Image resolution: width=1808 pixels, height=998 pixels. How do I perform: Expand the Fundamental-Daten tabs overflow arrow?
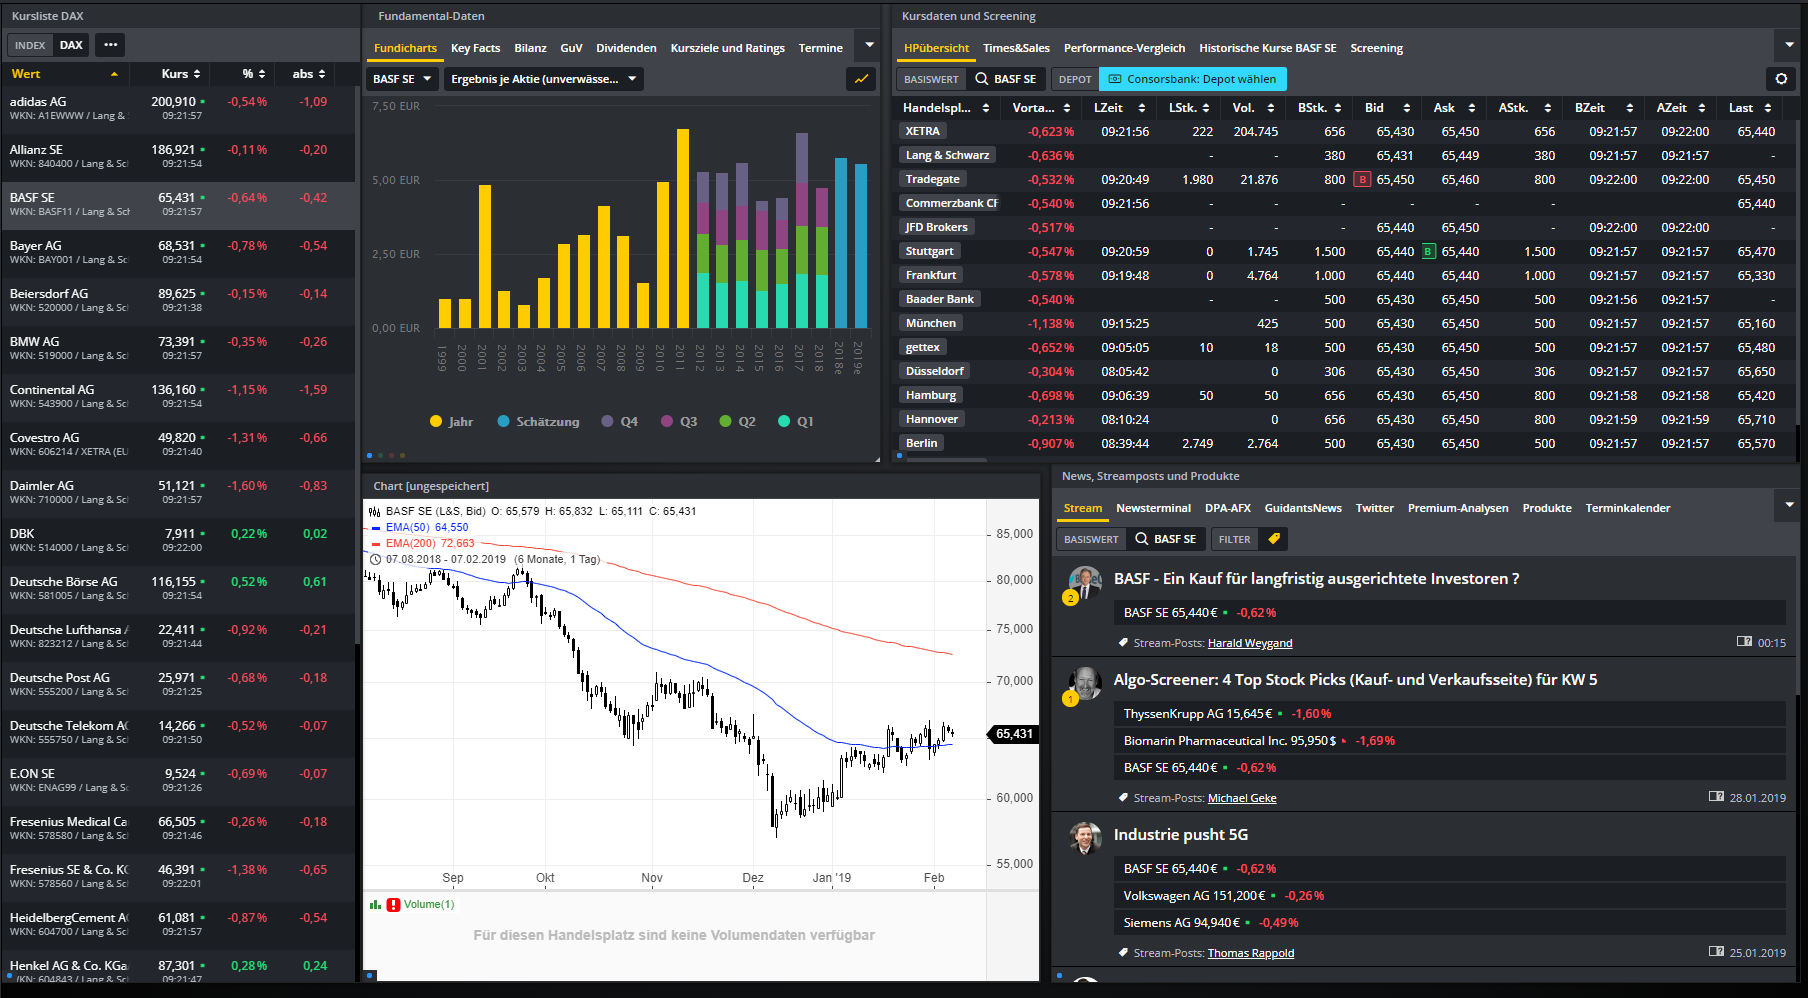[869, 45]
